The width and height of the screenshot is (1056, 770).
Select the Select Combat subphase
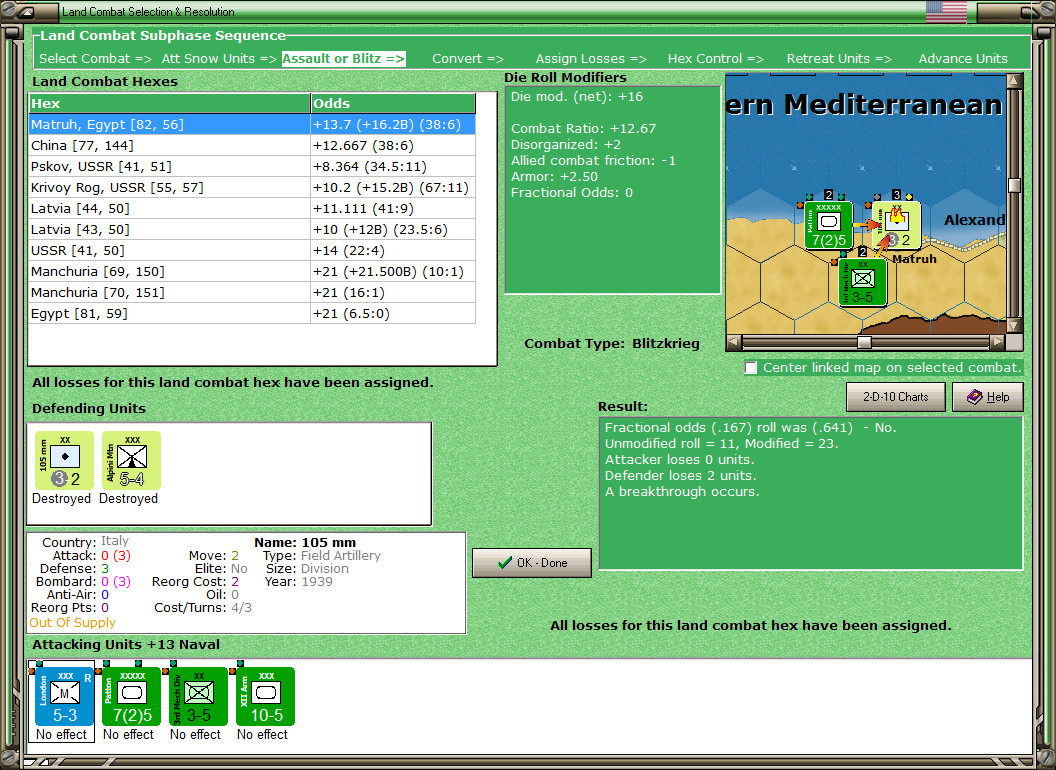pyautogui.click(x=95, y=59)
